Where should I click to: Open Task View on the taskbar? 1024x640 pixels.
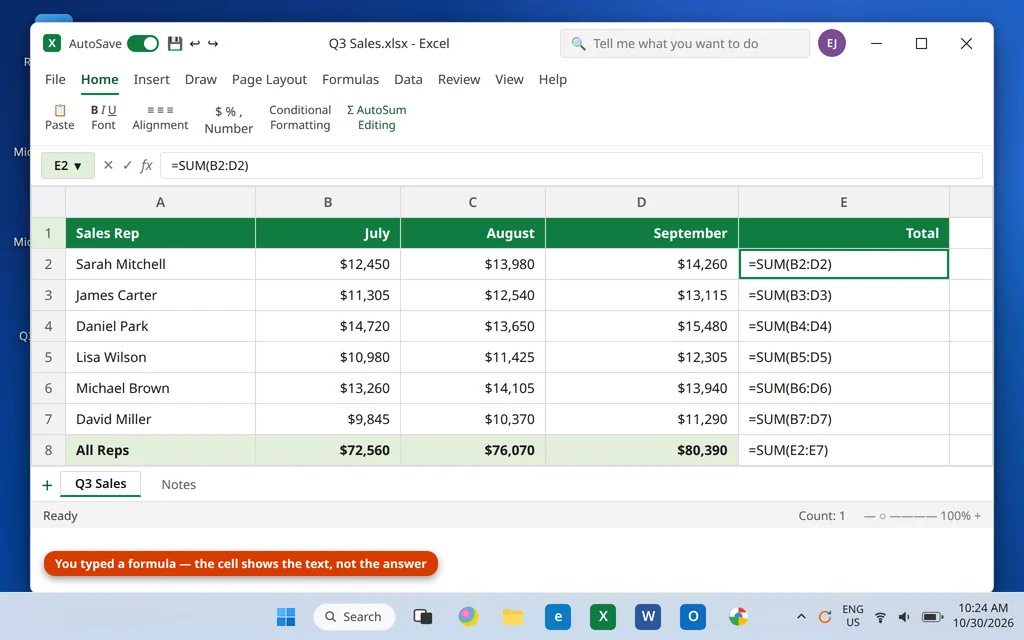pyautogui.click(x=423, y=616)
